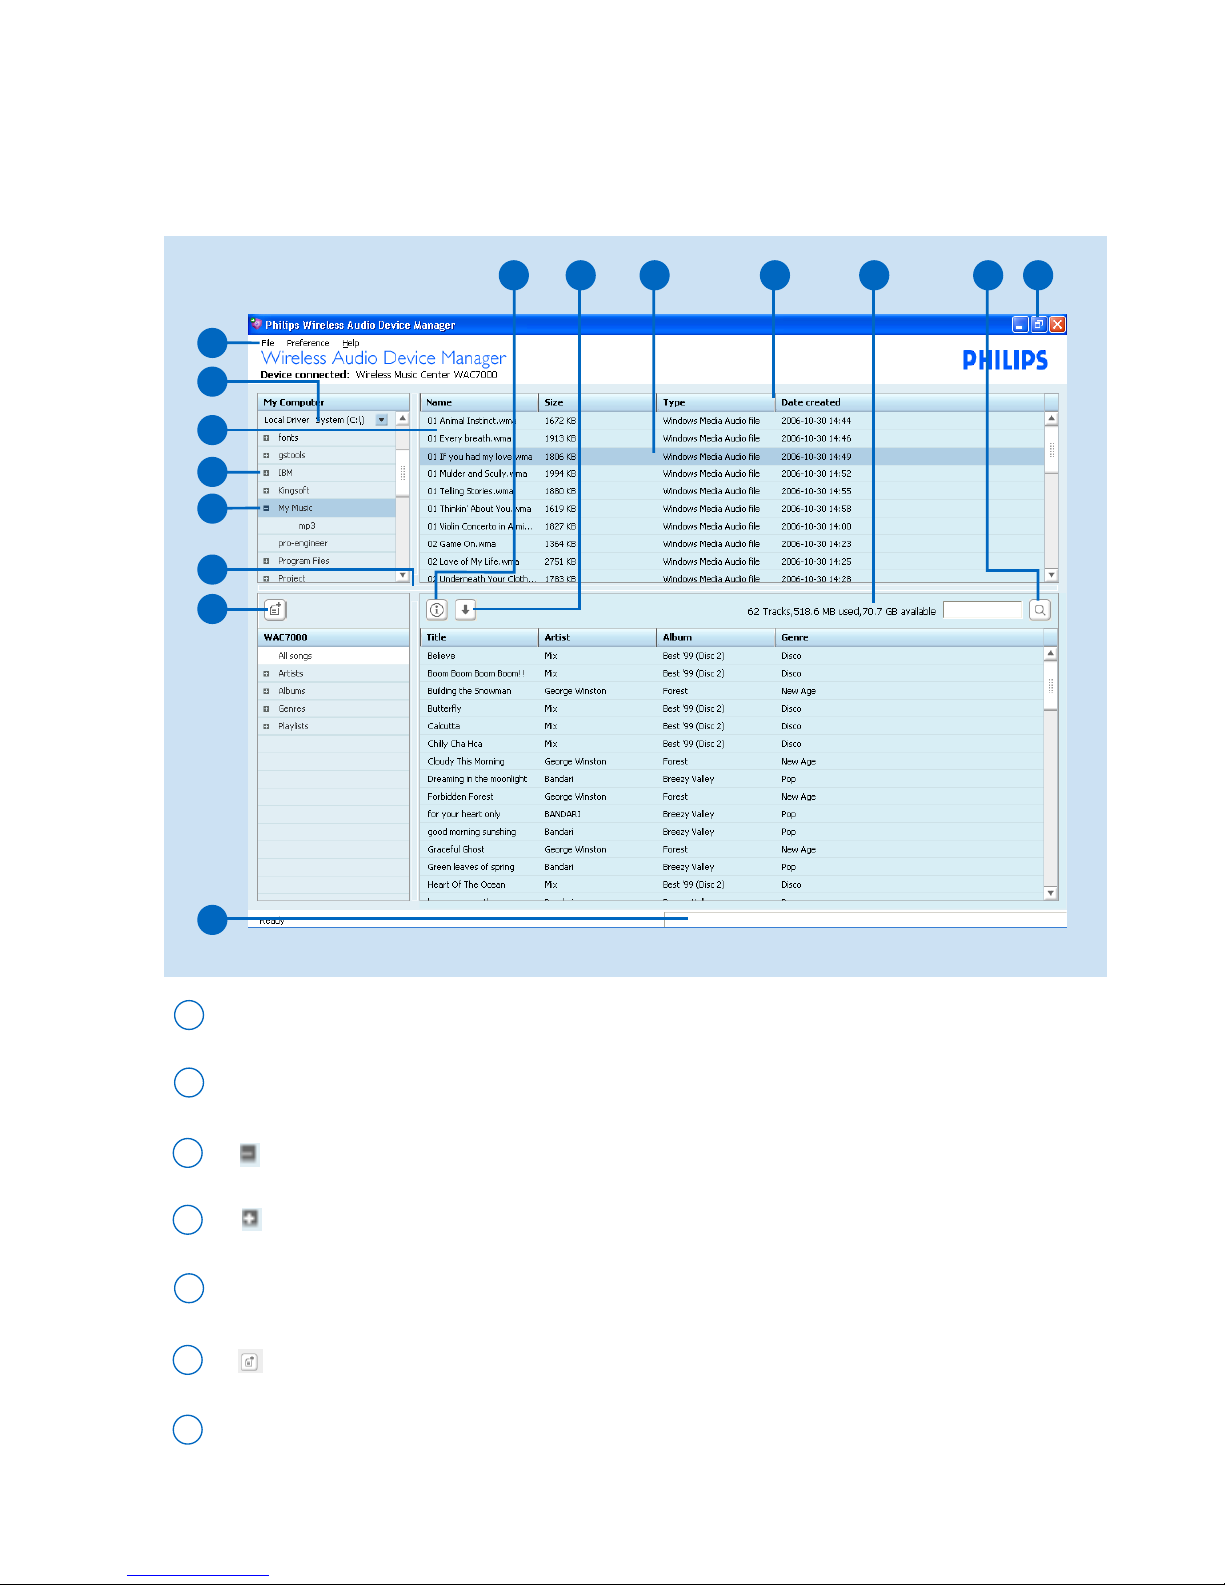The image size is (1225, 1585).
Task: Click the search text field
Action: tap(982, 610)
